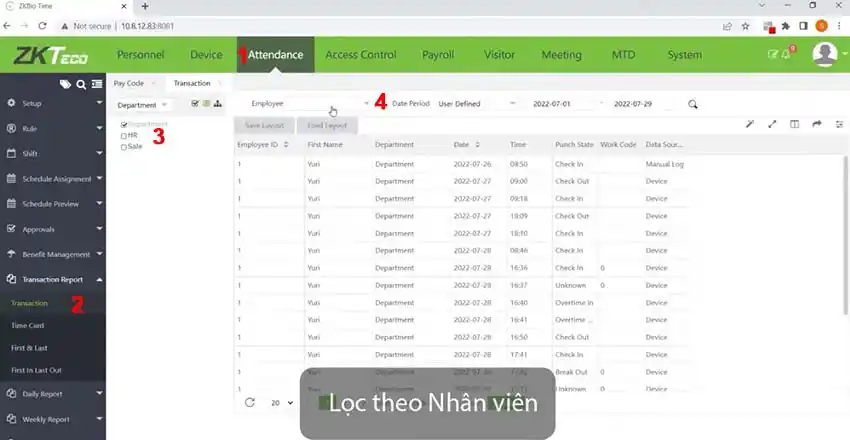Image resolution: width=850 pixels, height=440 pixels.
Task: Click the organization hierarchy tree icon
Action: (218, 104)
